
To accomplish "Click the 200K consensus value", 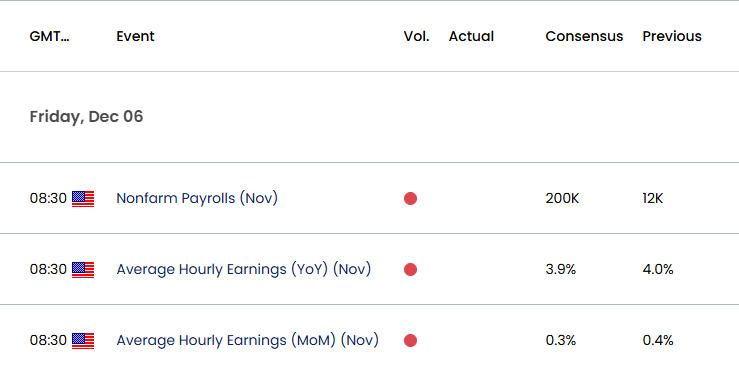I will [x=562, y=198].
